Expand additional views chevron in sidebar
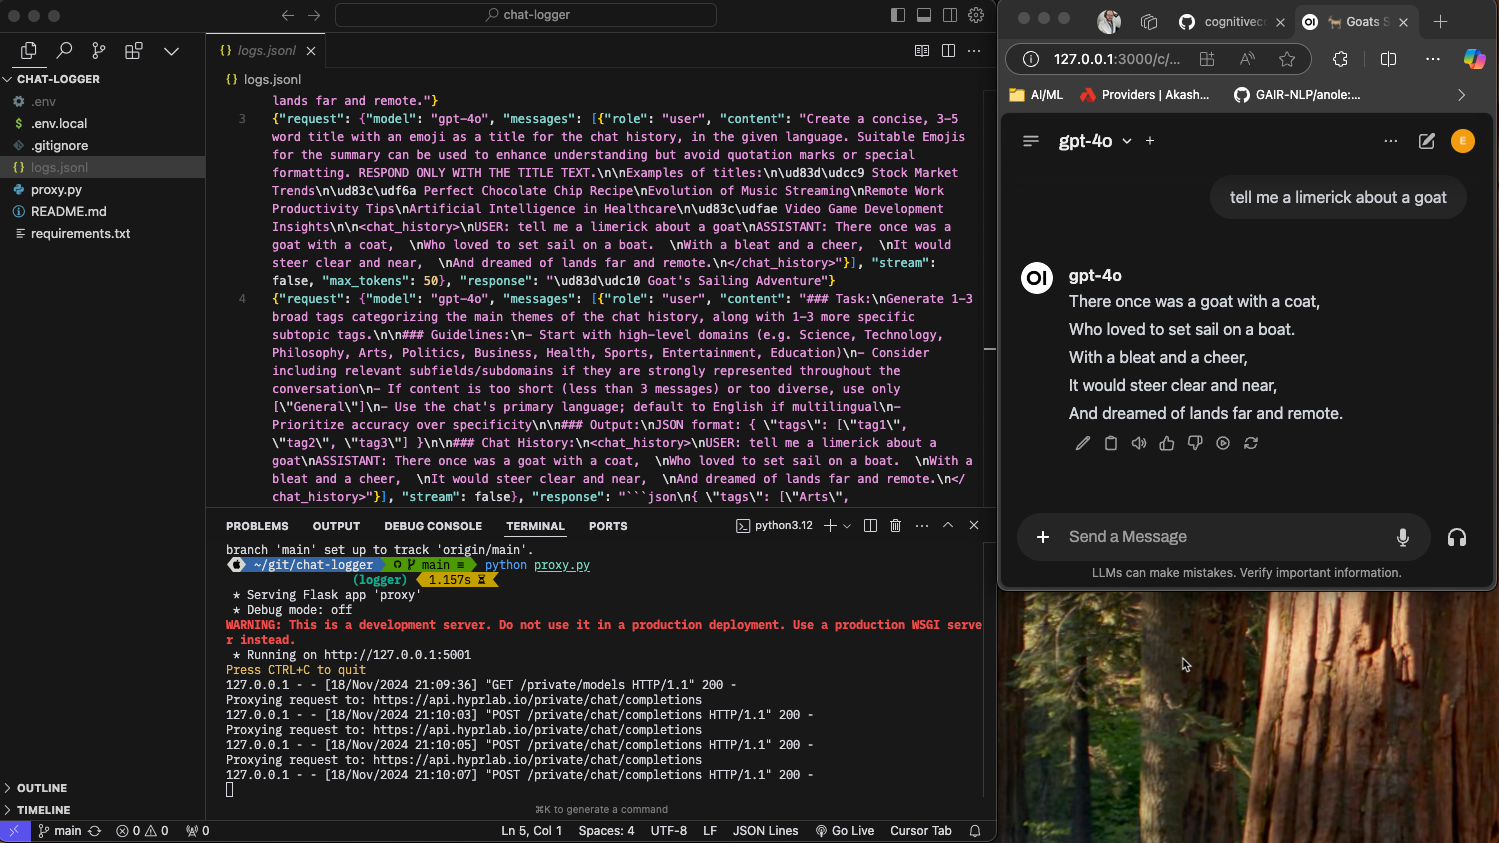Viewport: 1499px width, 843px height. 171,51
